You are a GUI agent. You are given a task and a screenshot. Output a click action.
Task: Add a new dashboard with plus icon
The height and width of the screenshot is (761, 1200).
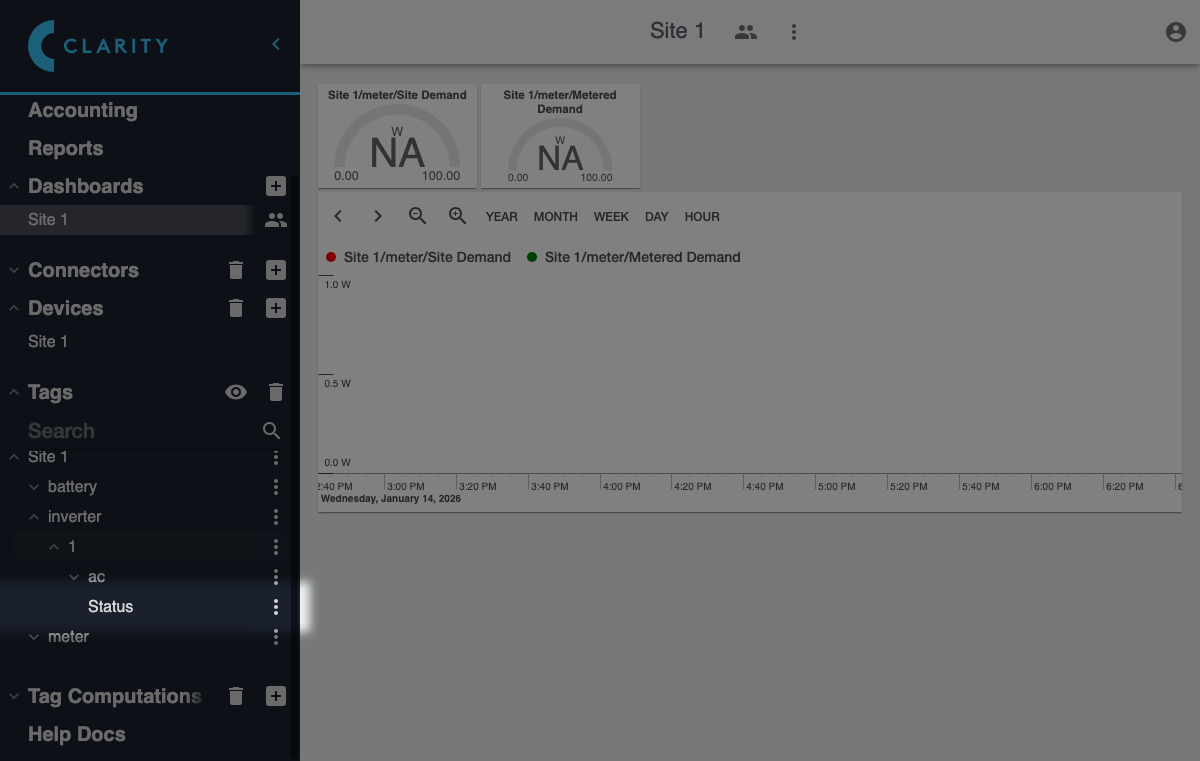coord(276,186)
